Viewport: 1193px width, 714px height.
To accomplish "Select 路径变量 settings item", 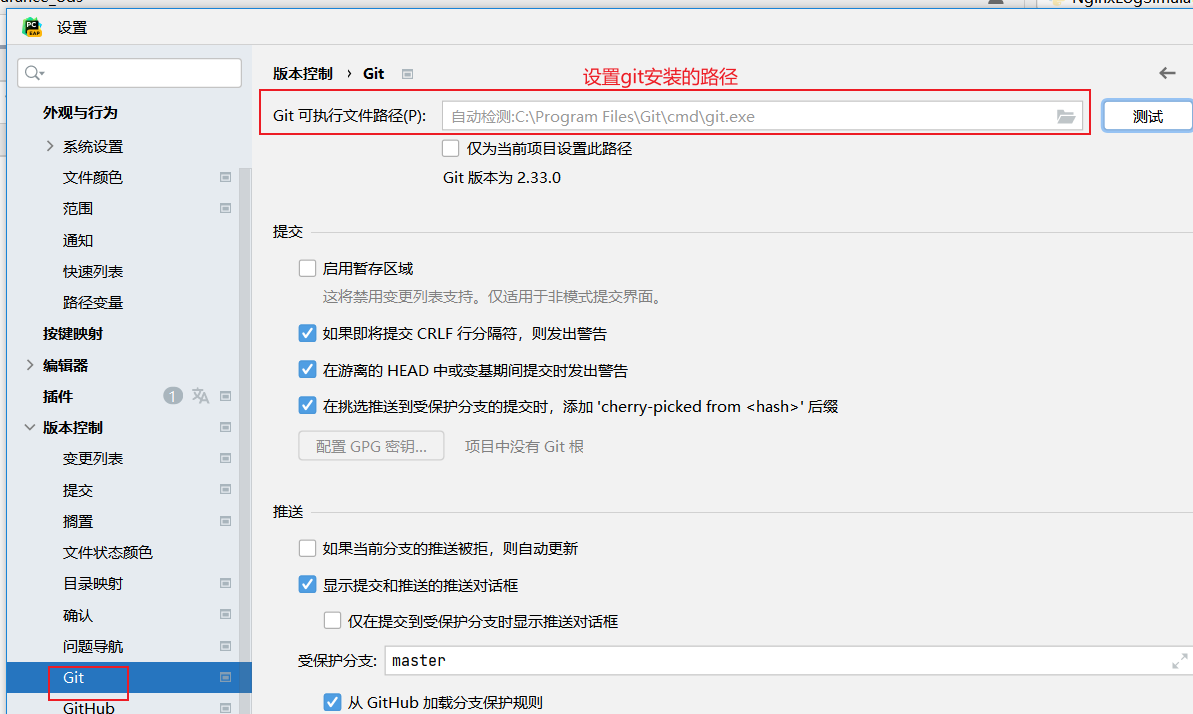I will tap(92, 302).
